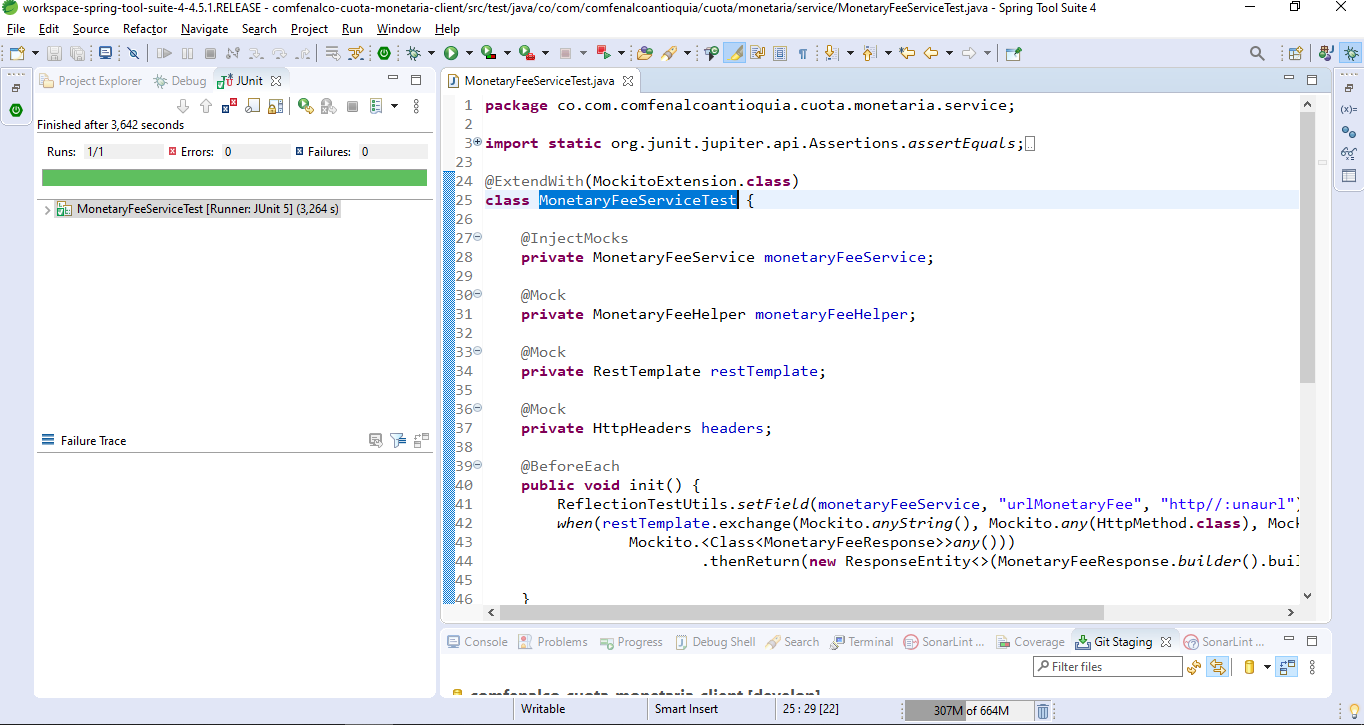Switch to the Console tab

477,642
